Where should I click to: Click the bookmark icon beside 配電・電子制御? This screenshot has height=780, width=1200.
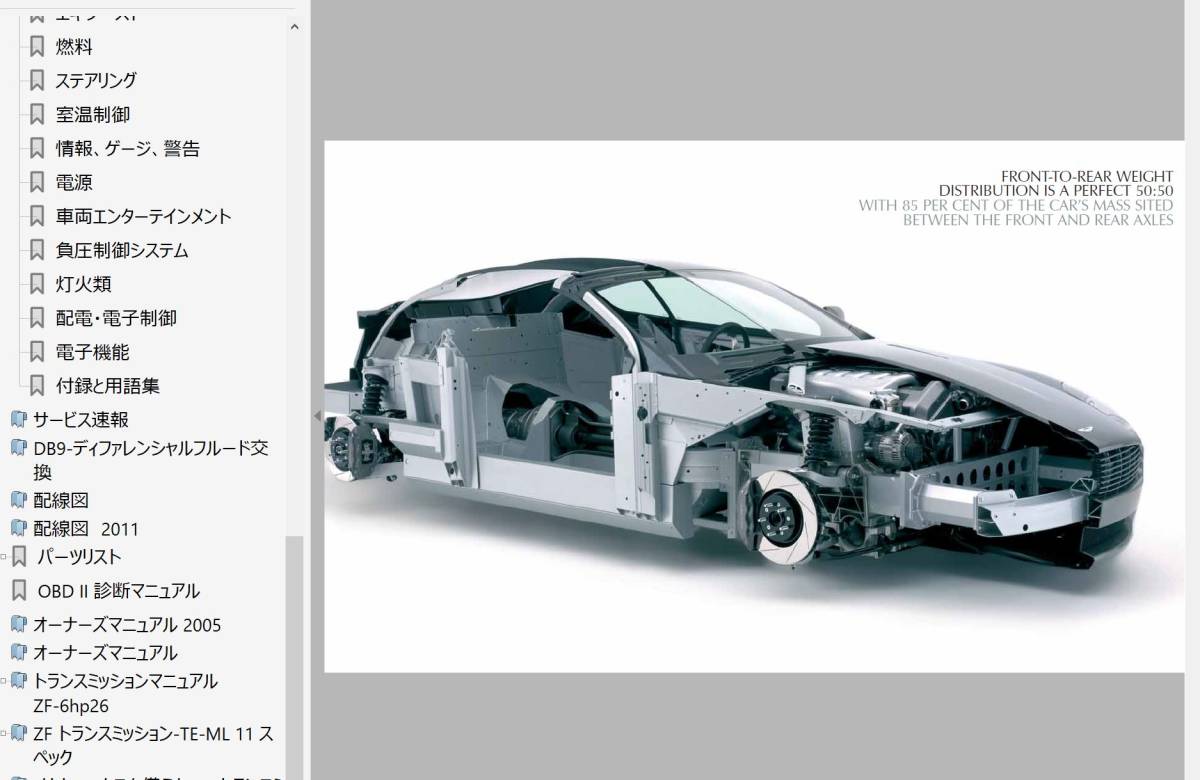click(x=37, y=318)
